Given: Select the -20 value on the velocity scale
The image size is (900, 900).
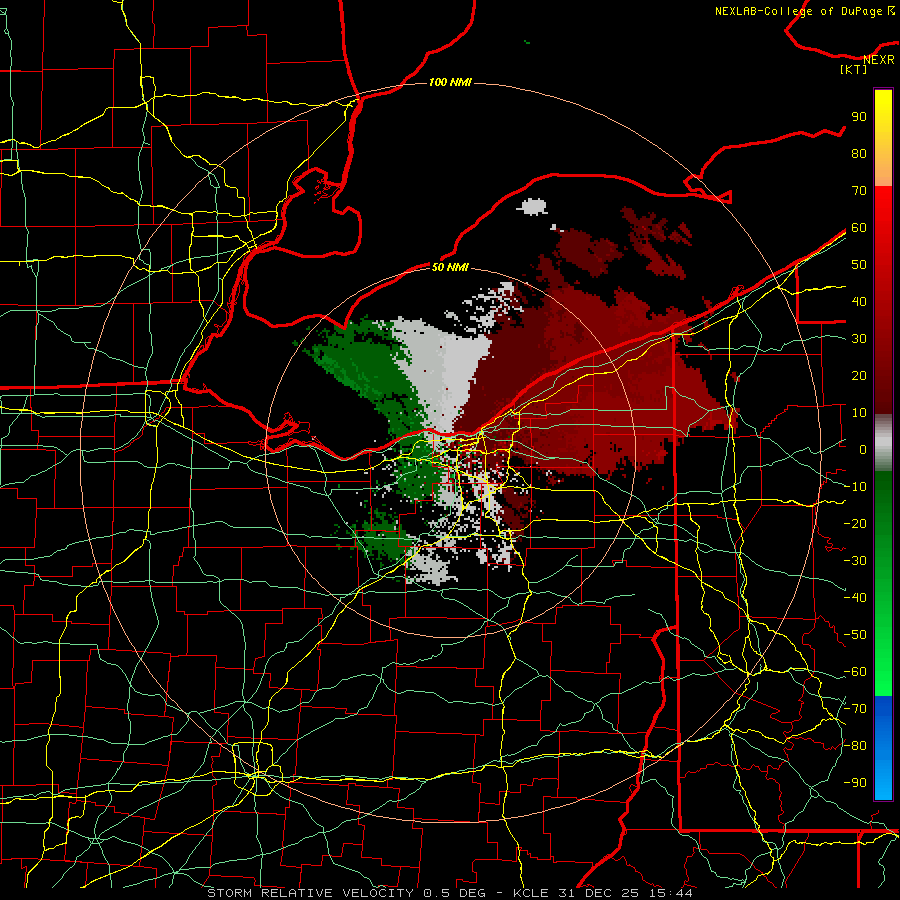Looking at the screenshot, I should 855,523.
